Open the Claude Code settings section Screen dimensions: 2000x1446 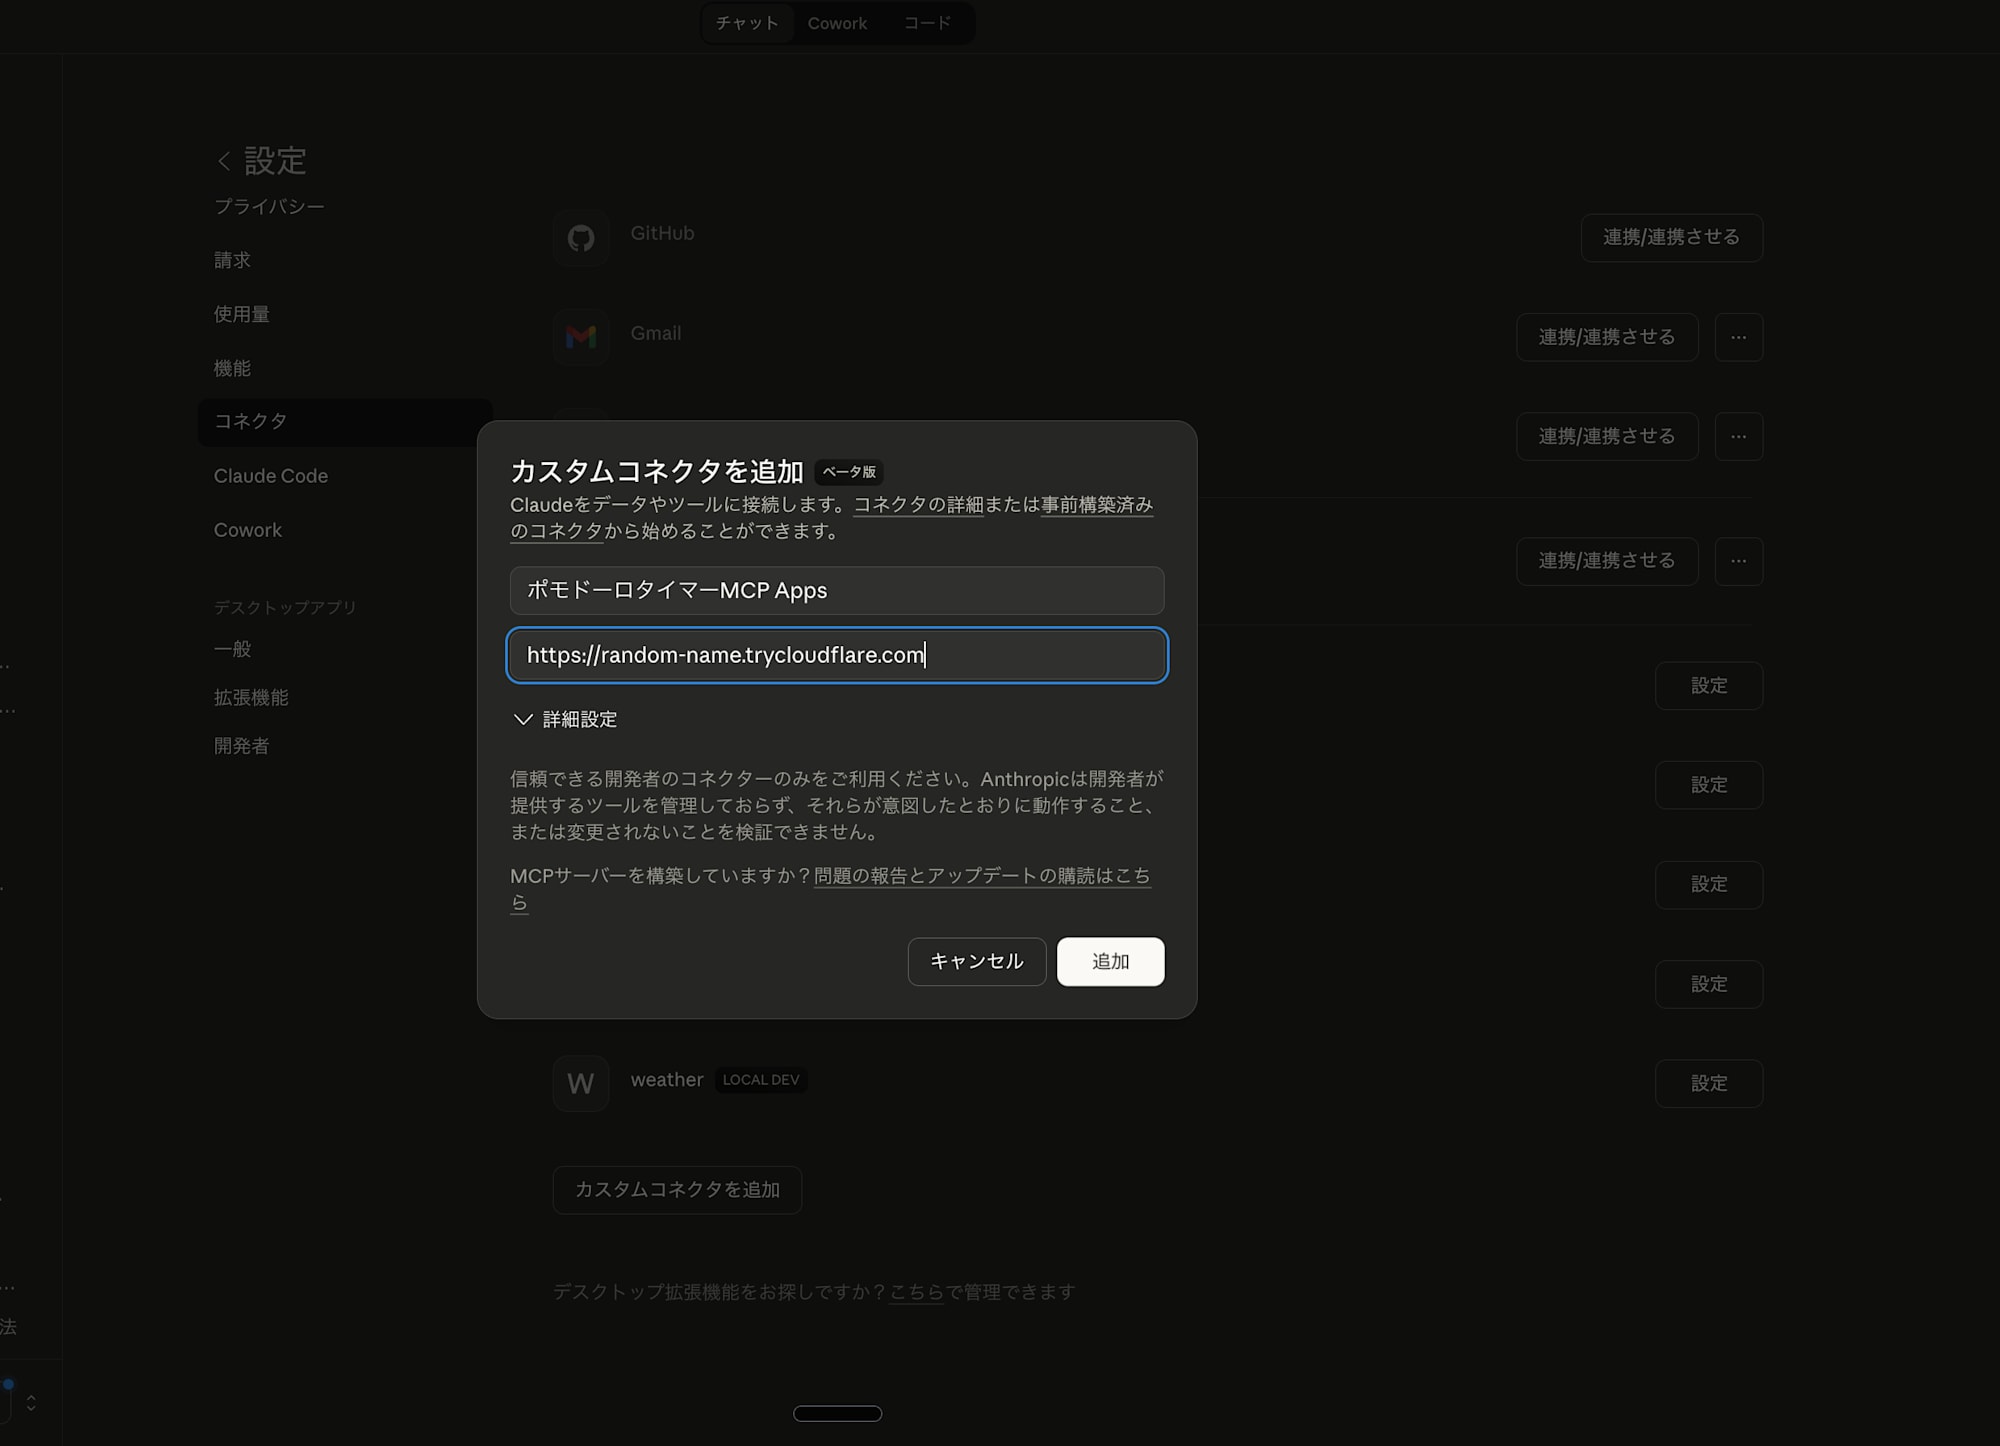pos(271,475)
